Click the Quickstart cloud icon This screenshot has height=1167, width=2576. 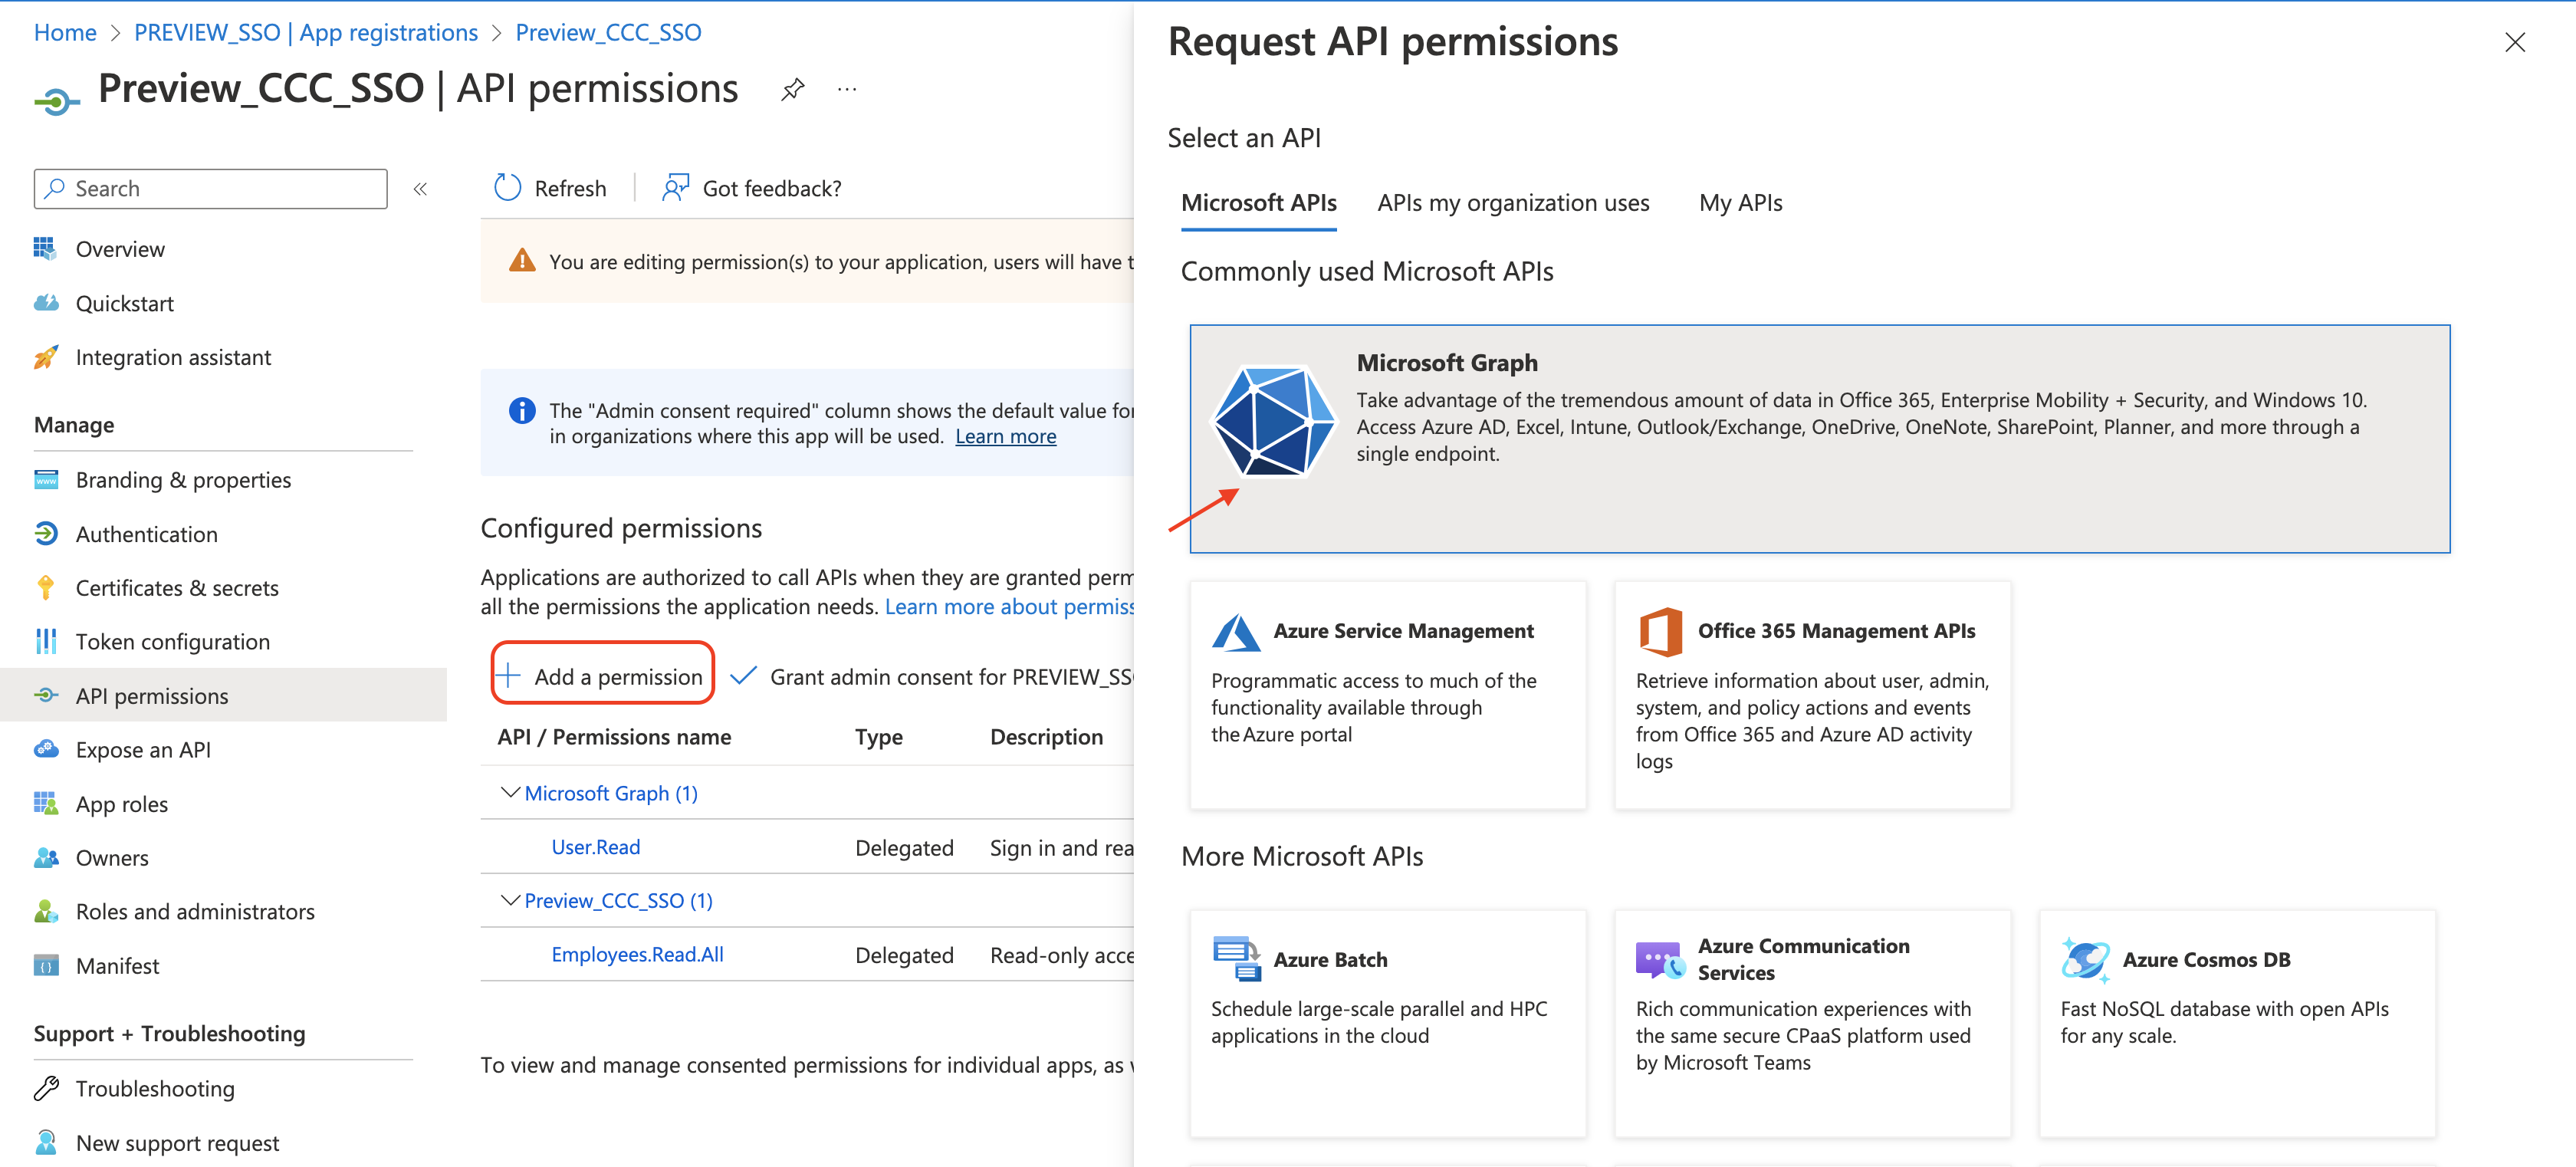click(x=45, y=302)
